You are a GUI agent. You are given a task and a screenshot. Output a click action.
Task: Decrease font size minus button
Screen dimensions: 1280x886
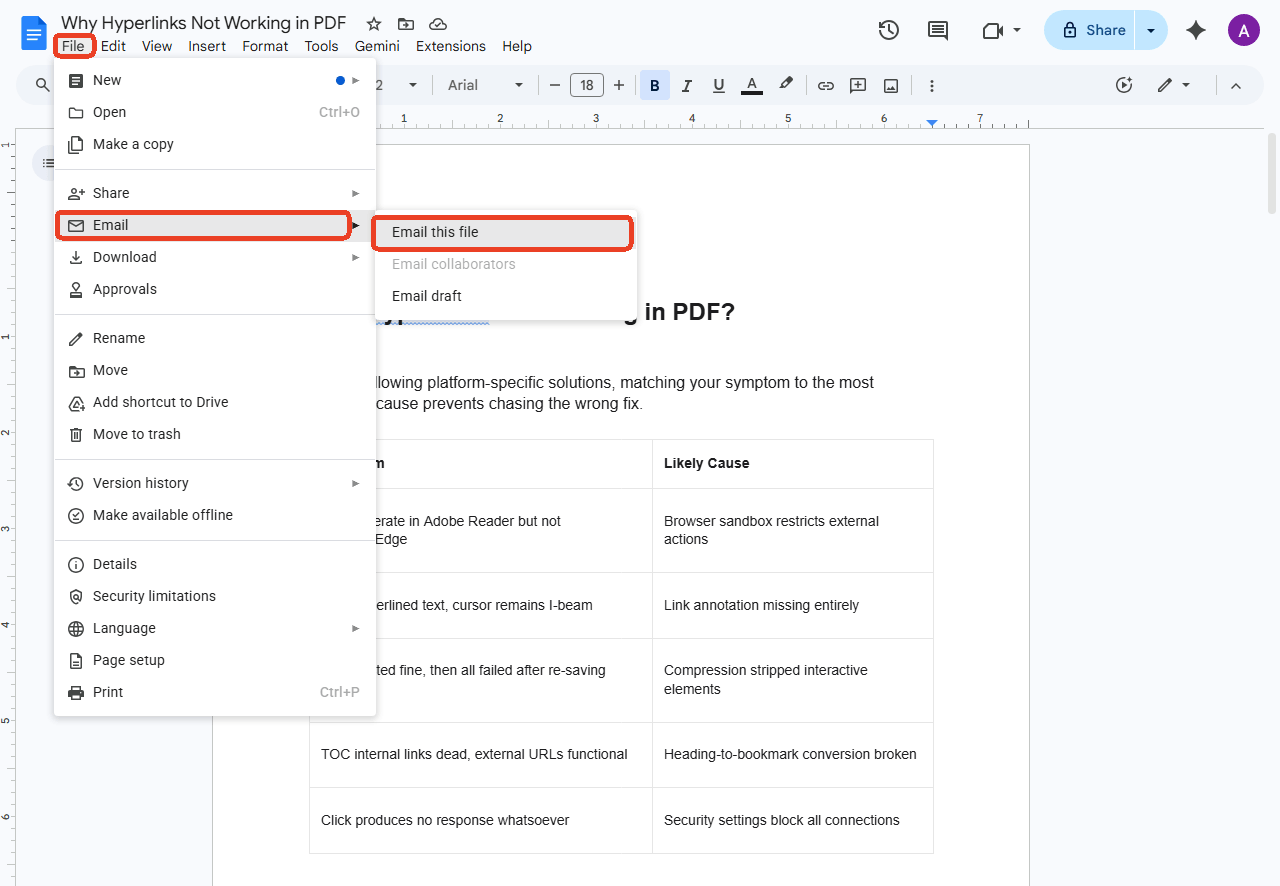tap(555, 85)
